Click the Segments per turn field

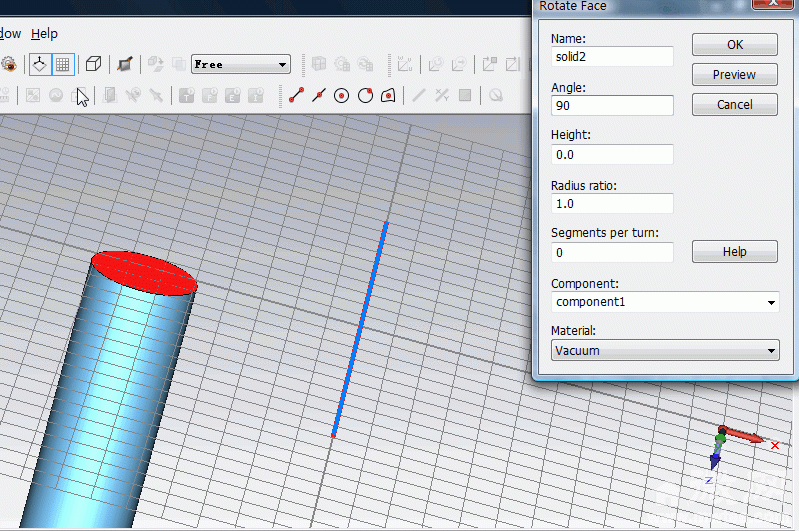pyautogui.click(x=612, y=252)
